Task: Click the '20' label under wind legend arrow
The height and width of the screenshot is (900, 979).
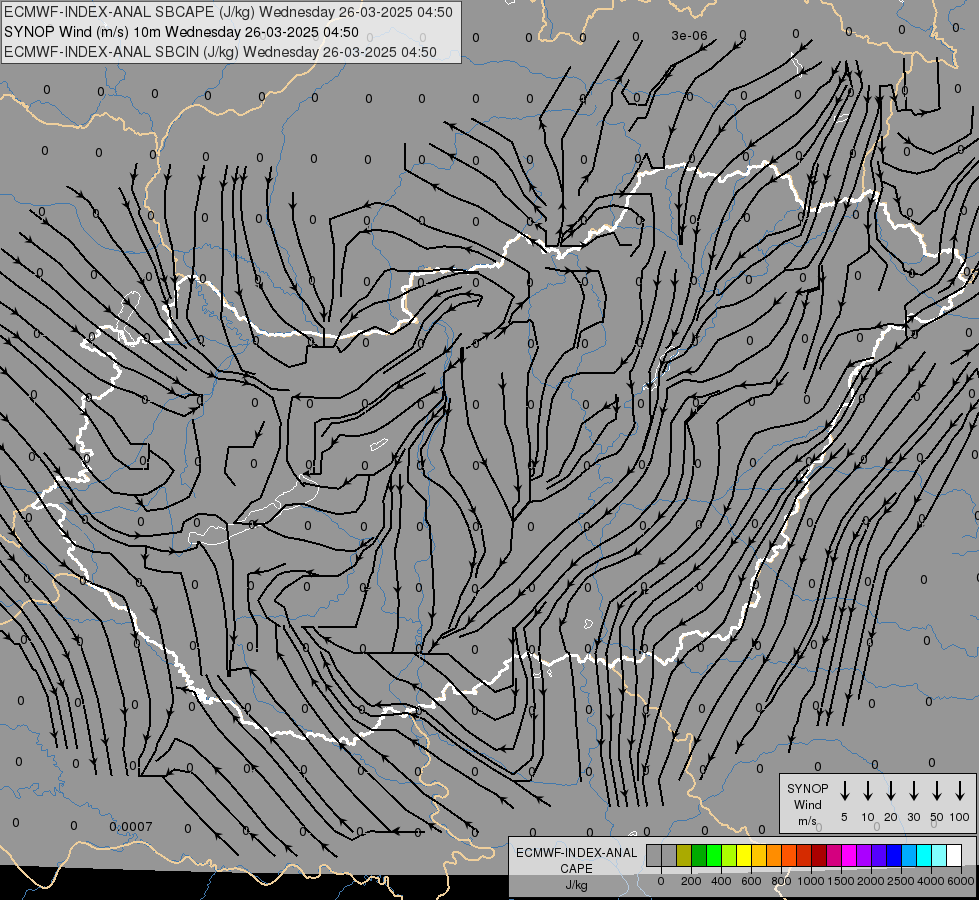Action: coord(890,817)
